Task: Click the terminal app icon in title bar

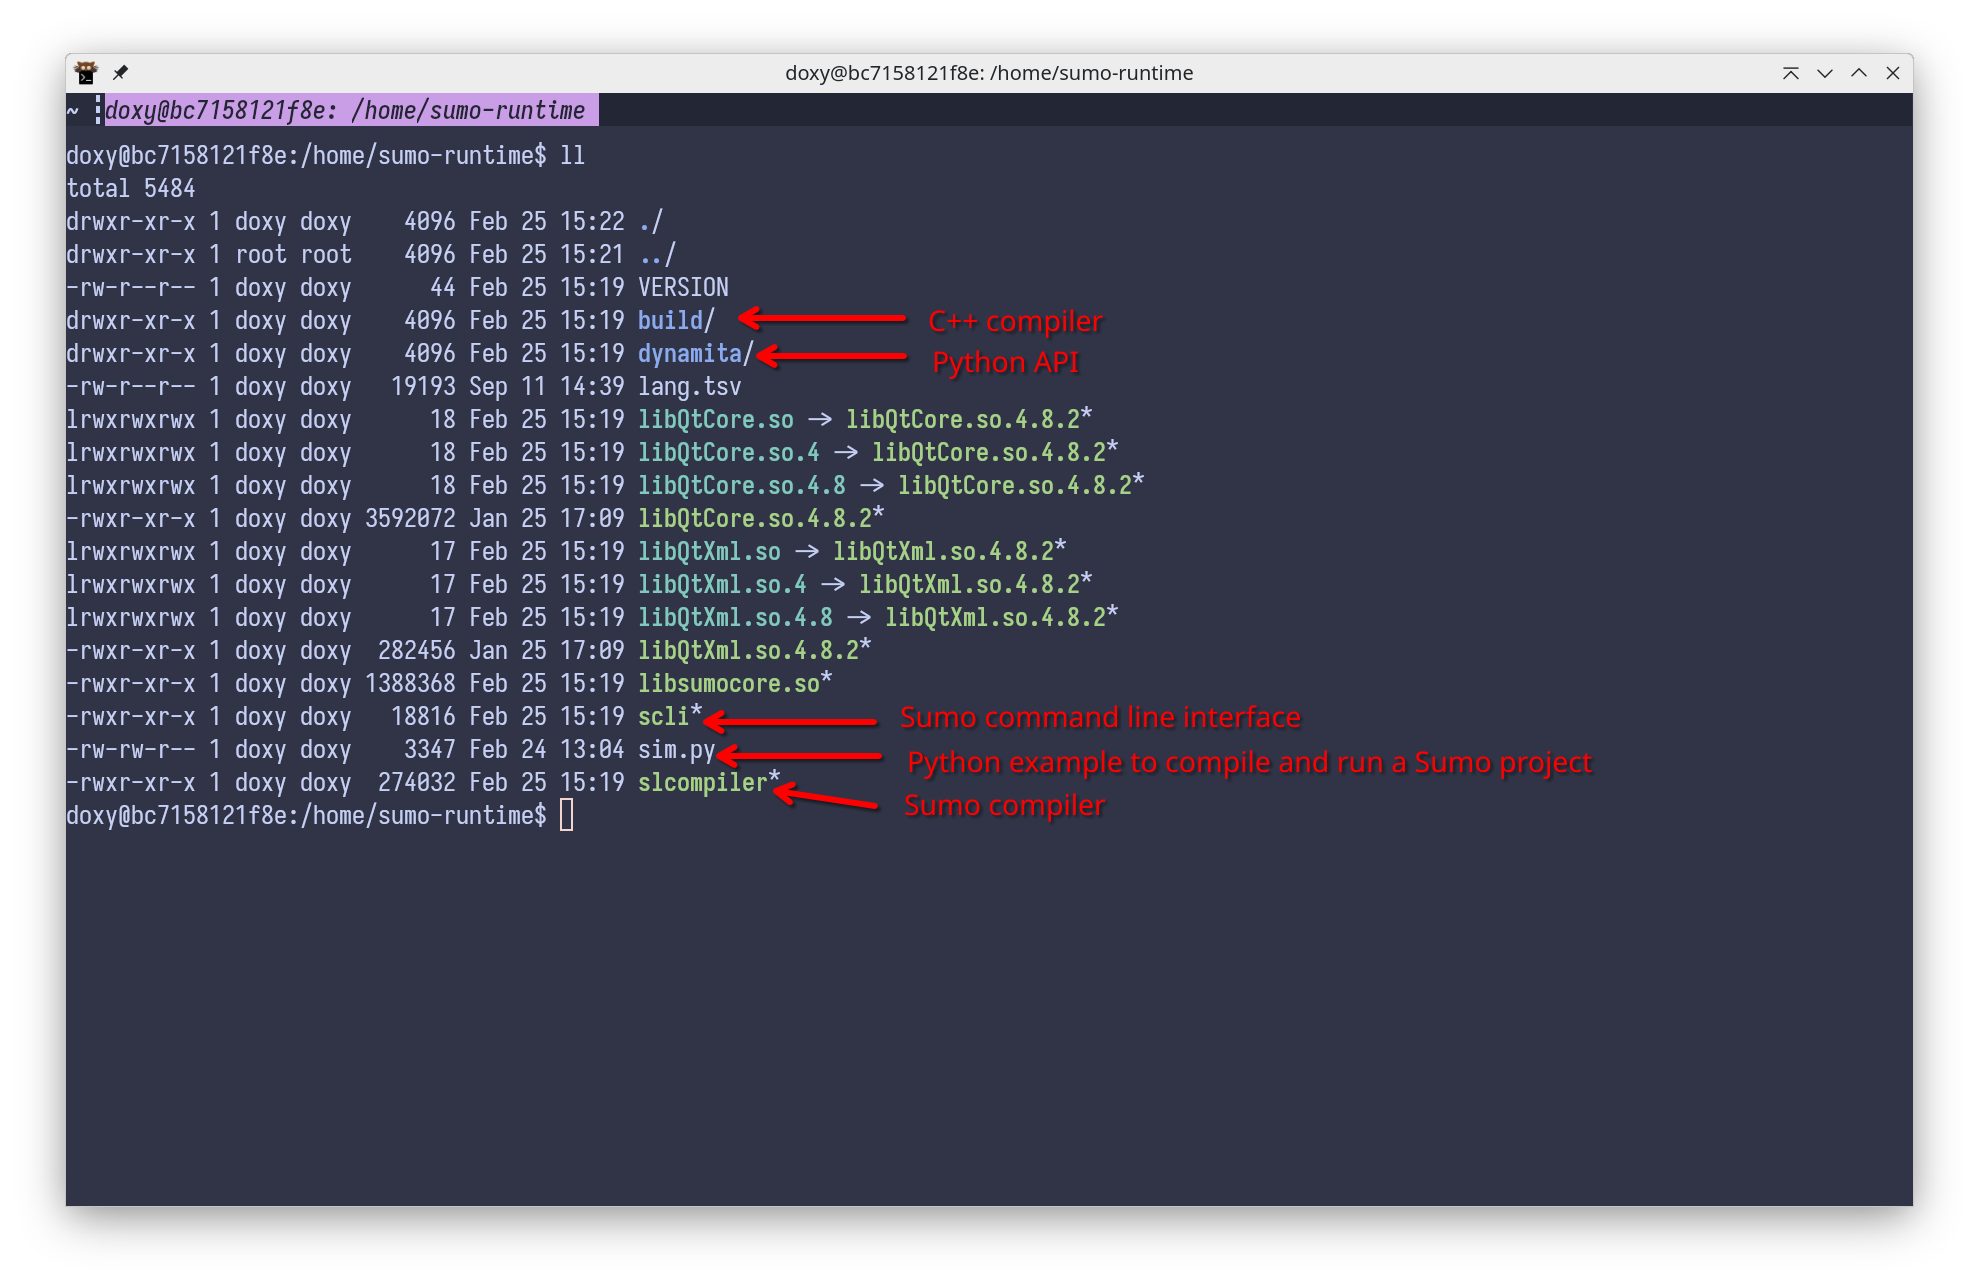Action: [86, 73]
